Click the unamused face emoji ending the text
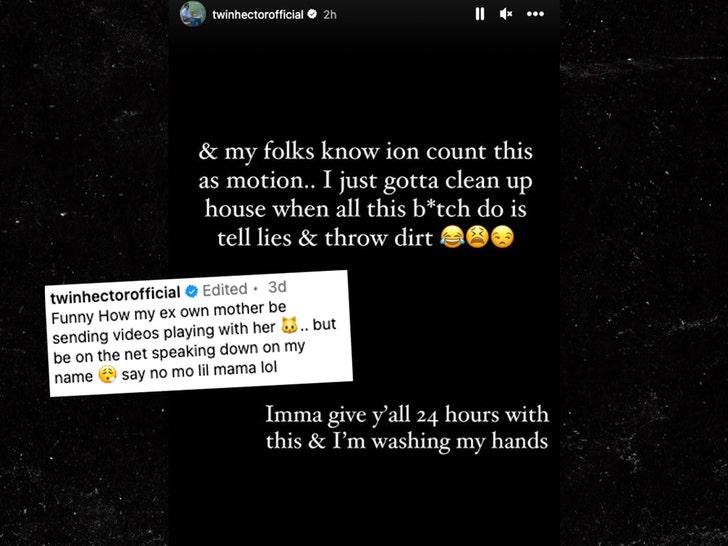Viewport: 728px width, 546px height. 502,237
